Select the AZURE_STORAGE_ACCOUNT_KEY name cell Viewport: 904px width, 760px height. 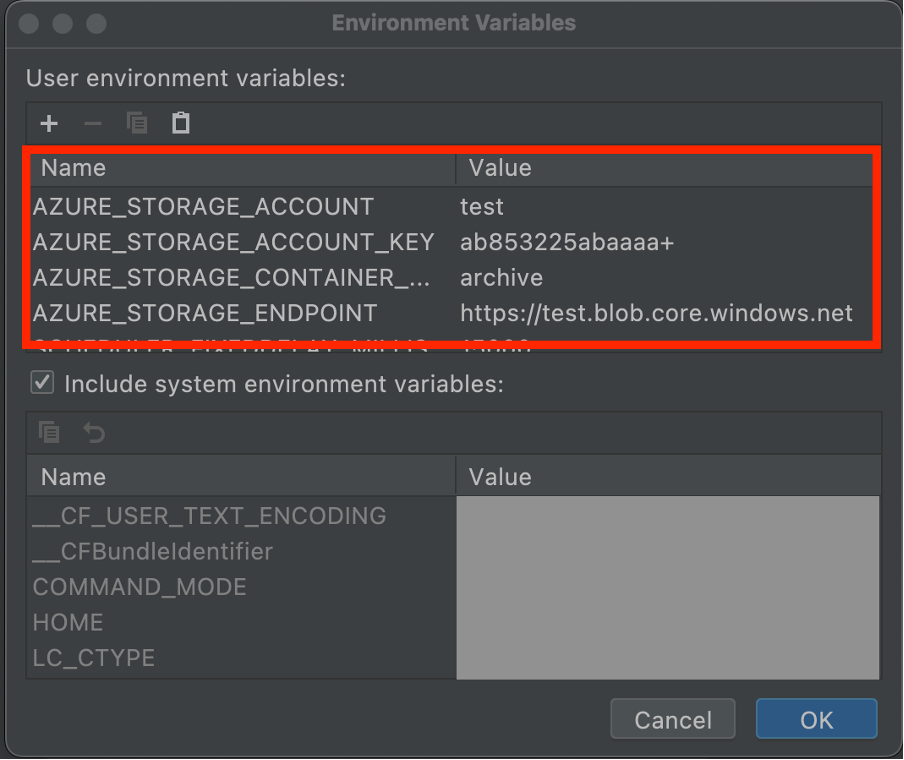click(242, 242)
